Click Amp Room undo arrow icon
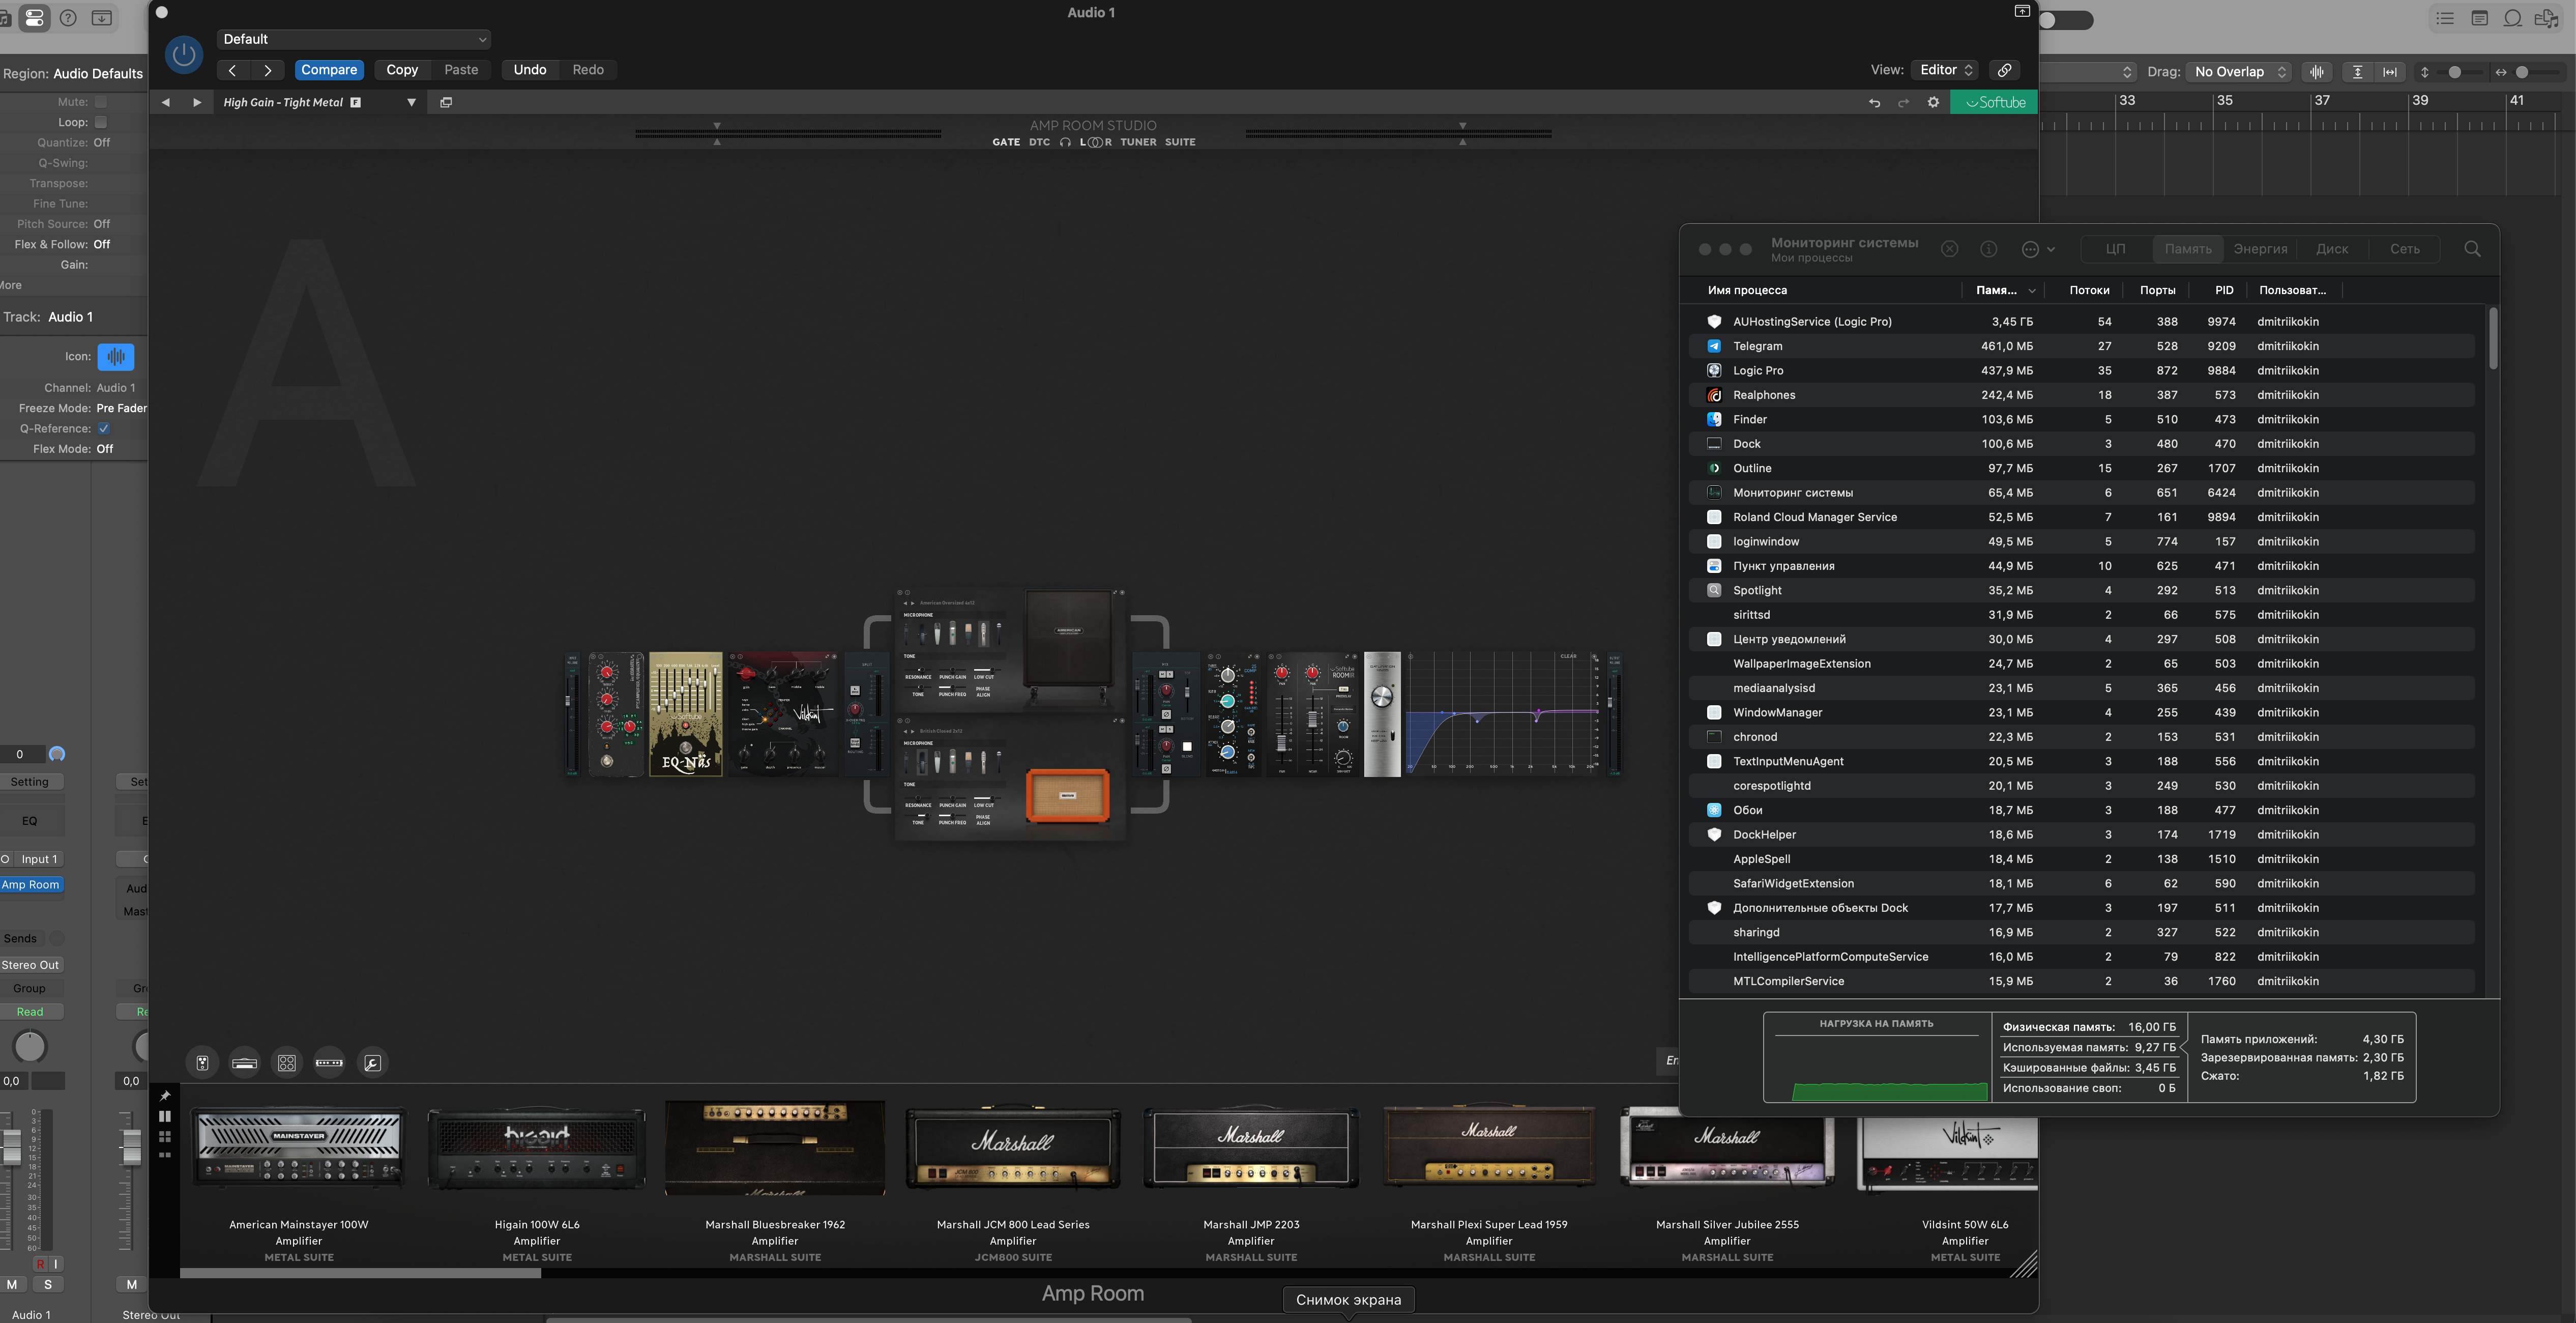2576x1323 pixels. (1874, 102)
